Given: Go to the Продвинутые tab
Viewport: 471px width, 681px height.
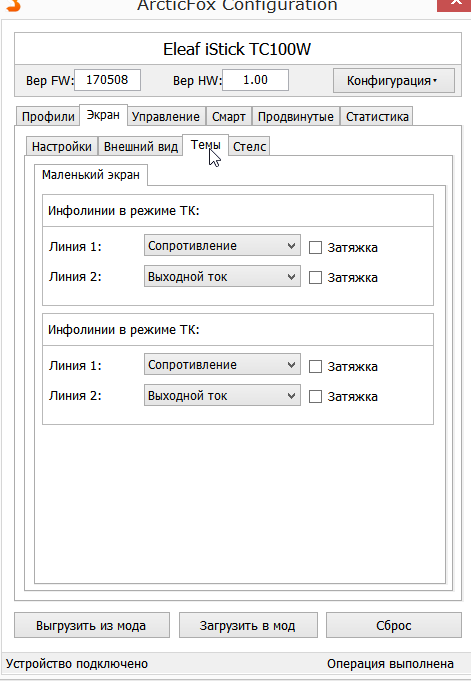Looking at the screenshot, I should click(295, 116).
